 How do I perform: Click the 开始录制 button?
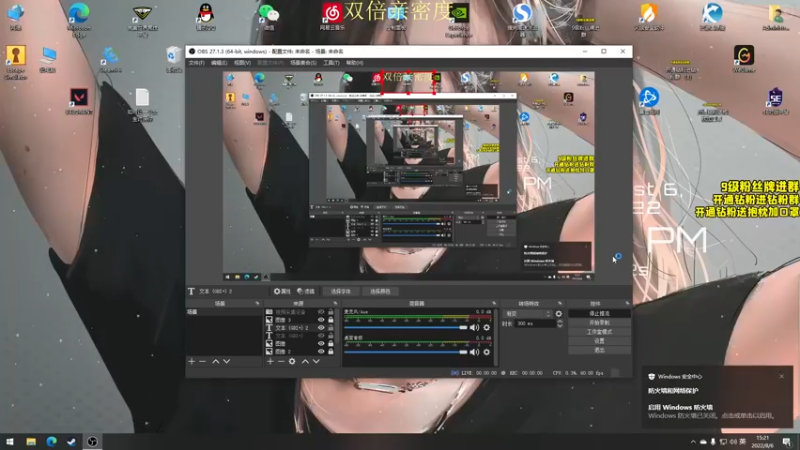pyautogui.click(x=599, y=323)
